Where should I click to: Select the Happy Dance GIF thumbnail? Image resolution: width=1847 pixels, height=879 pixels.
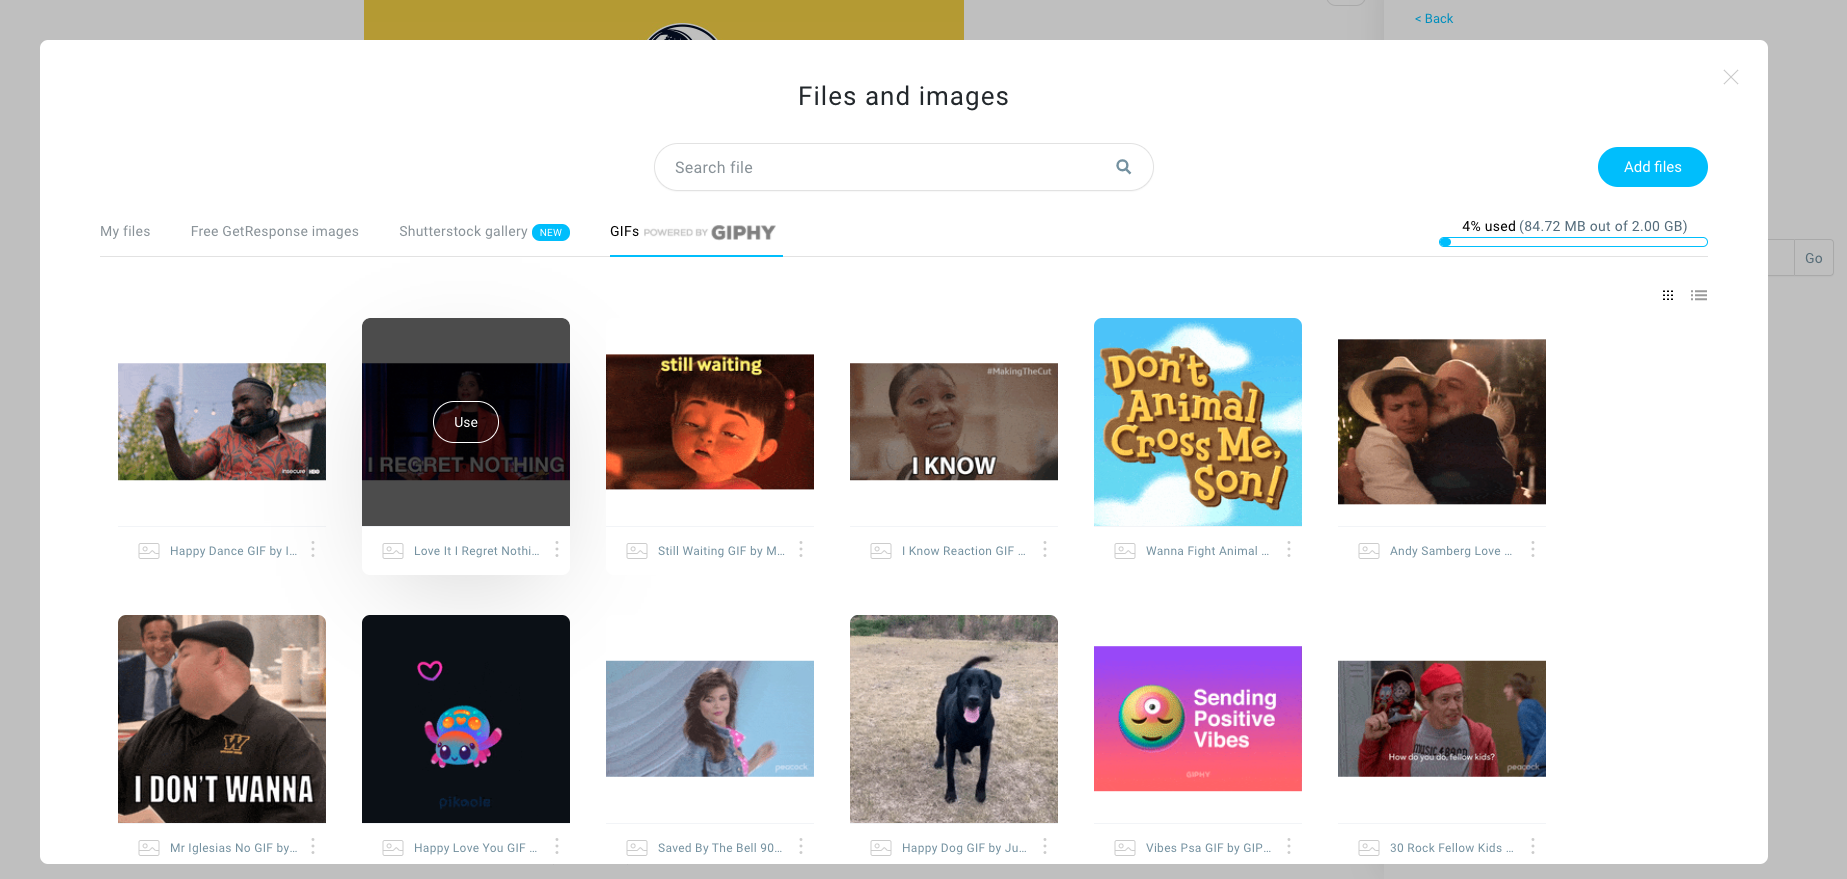222,421
